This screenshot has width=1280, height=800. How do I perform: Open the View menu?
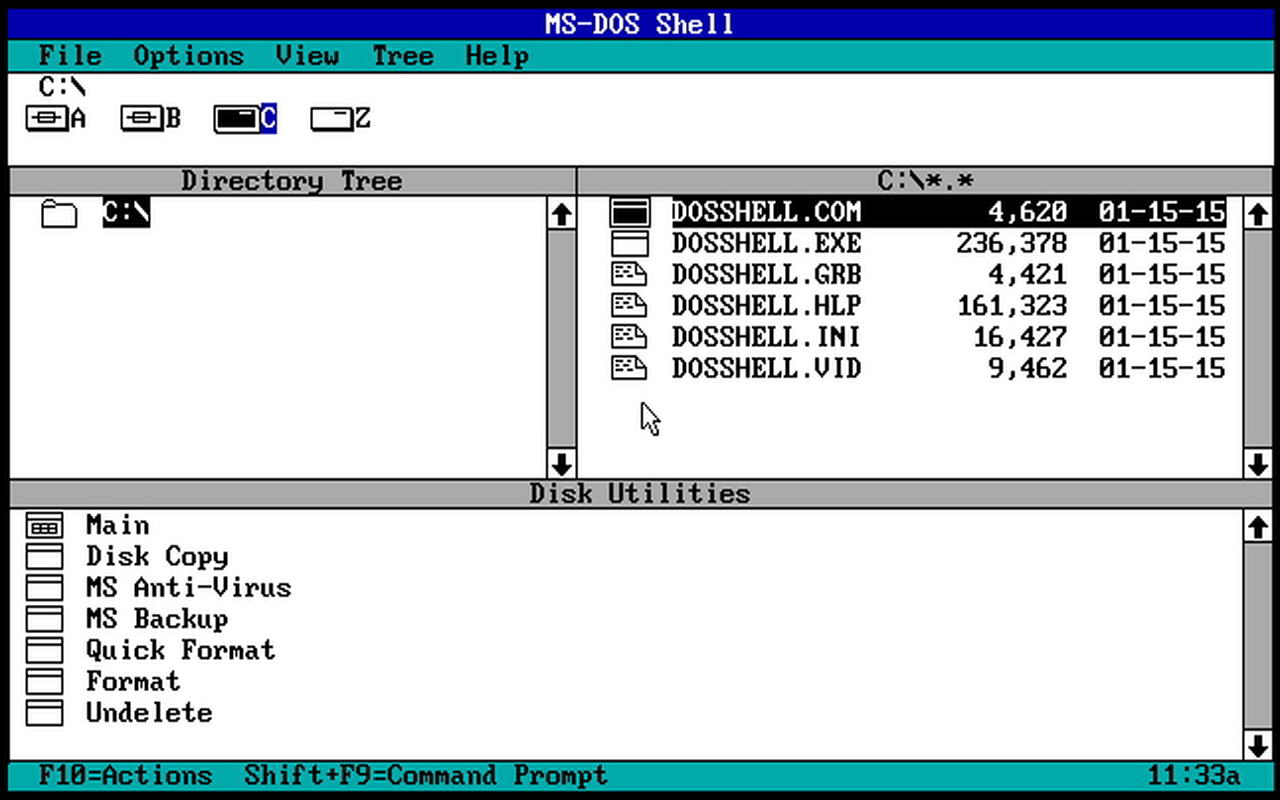[307, 56]
